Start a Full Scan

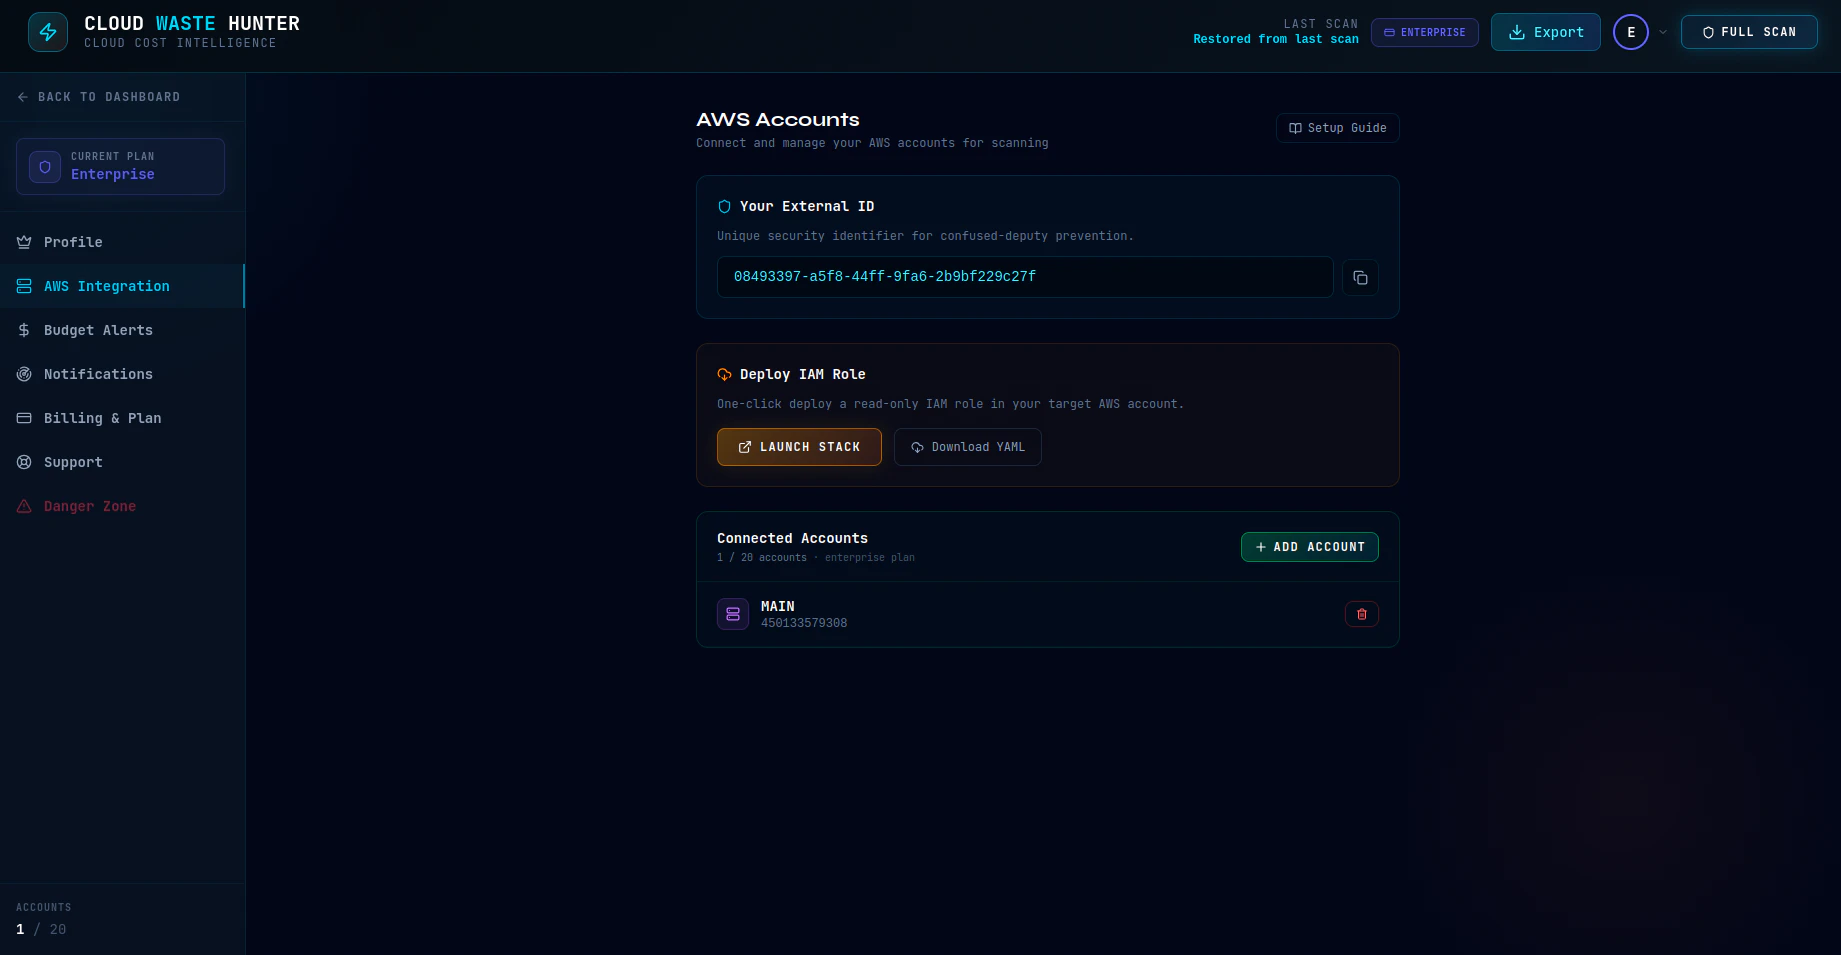(1748, 31)
